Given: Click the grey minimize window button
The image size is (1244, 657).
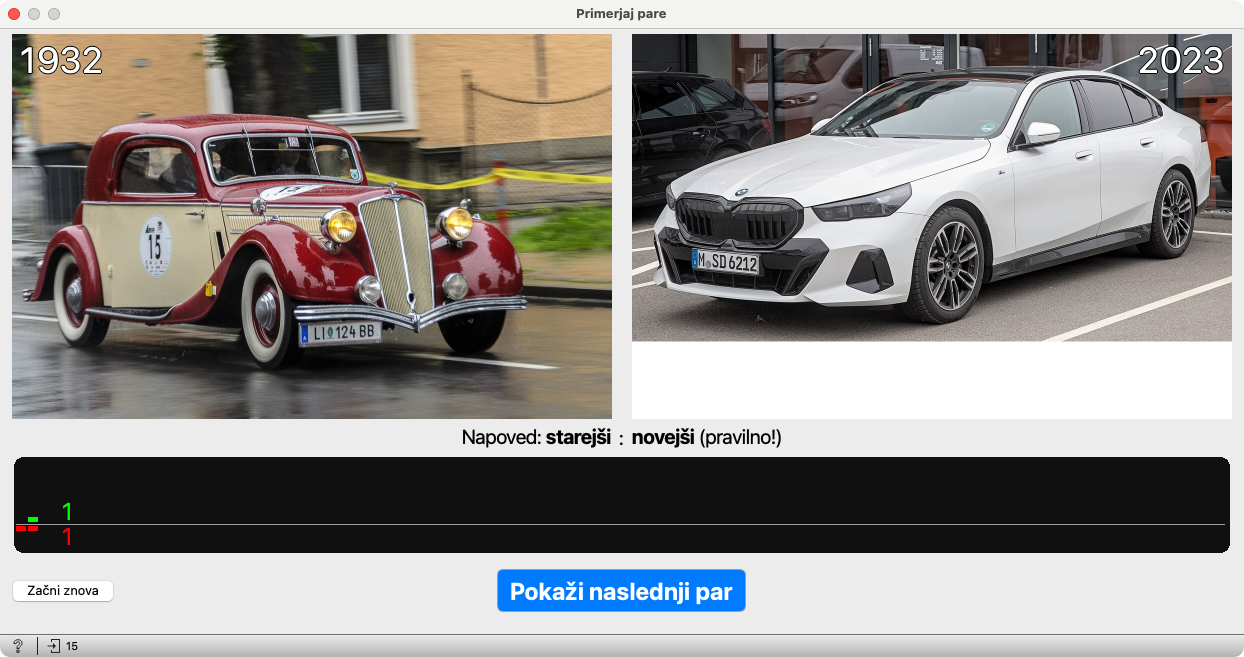Looking at the screenshot, I should (x=34, y=14).
